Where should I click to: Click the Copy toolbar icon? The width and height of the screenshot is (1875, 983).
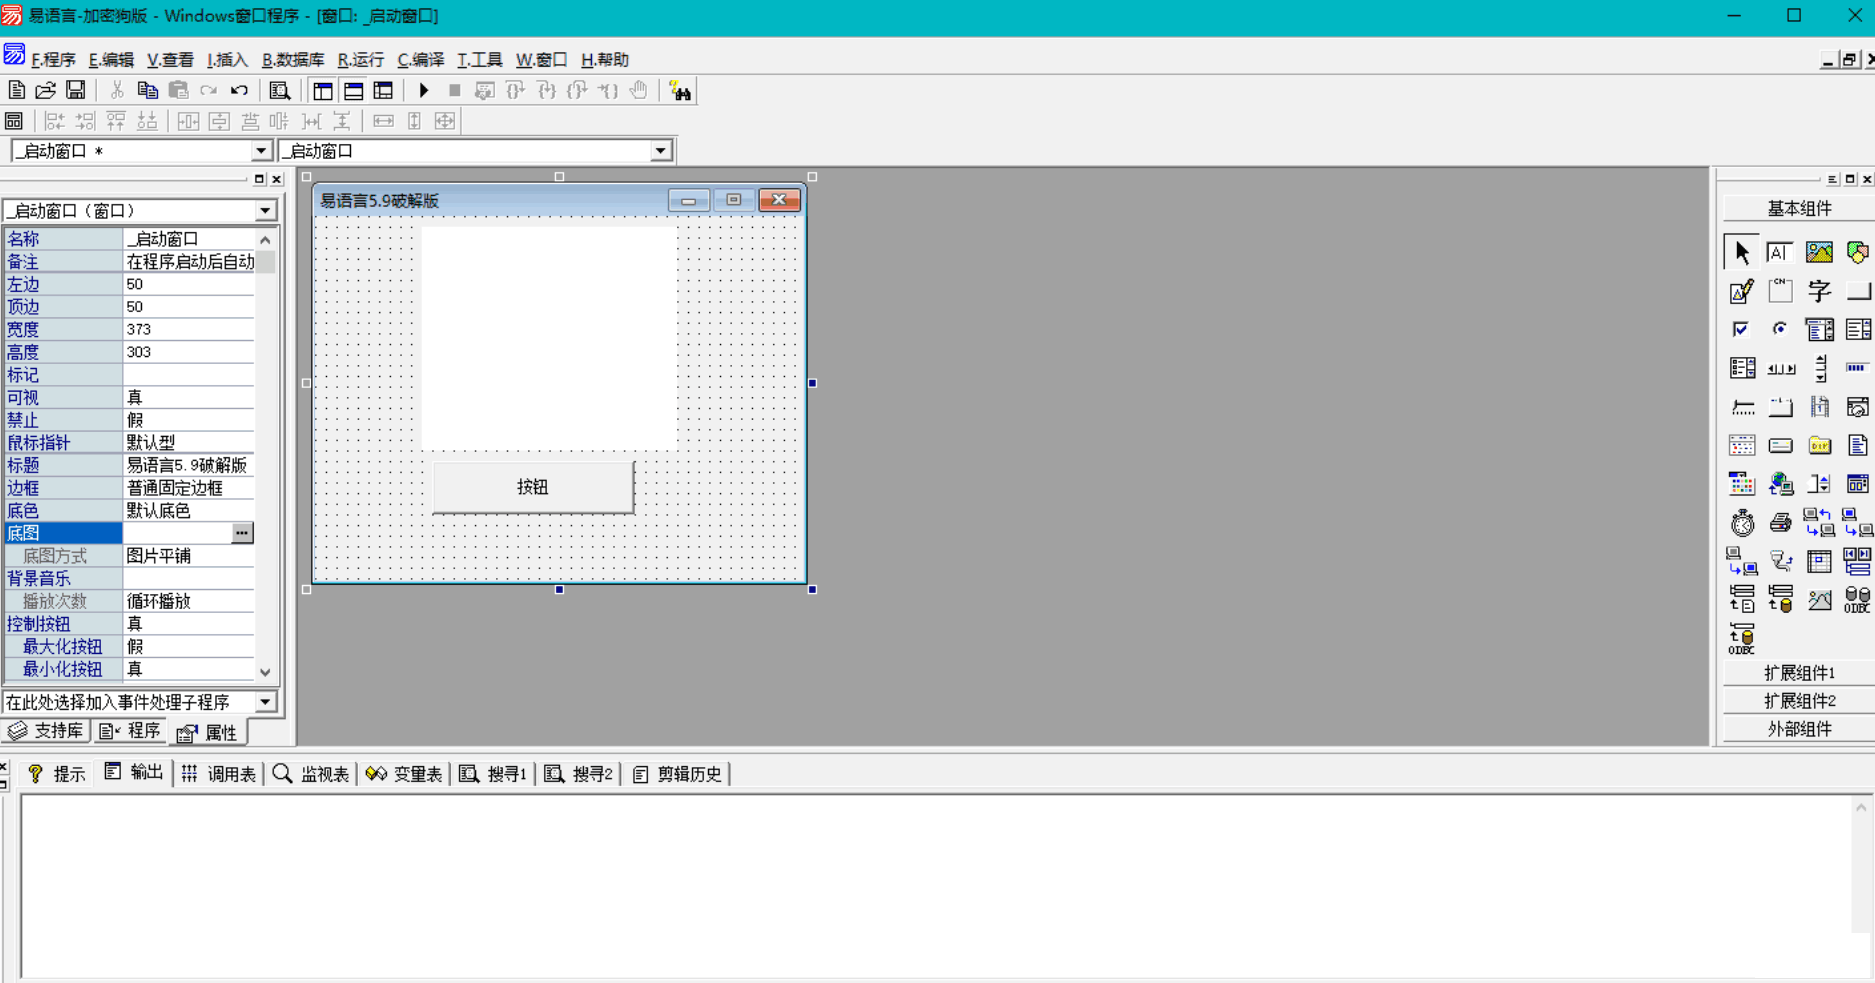point(148,90)
